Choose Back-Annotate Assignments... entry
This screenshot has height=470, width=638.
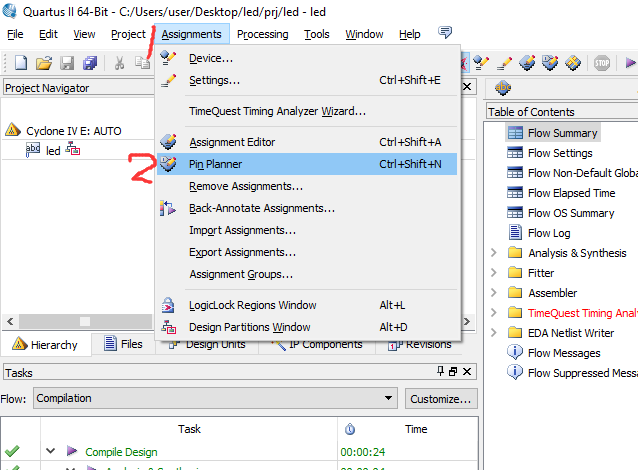(x=307, y=208)
